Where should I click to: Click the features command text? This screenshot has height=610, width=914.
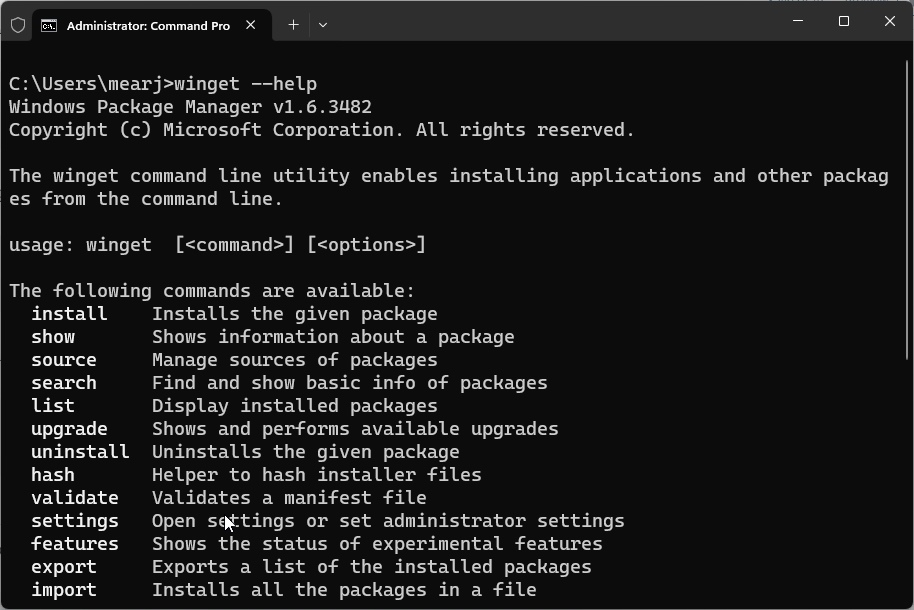pyautogui.click(x=74, y=543)
